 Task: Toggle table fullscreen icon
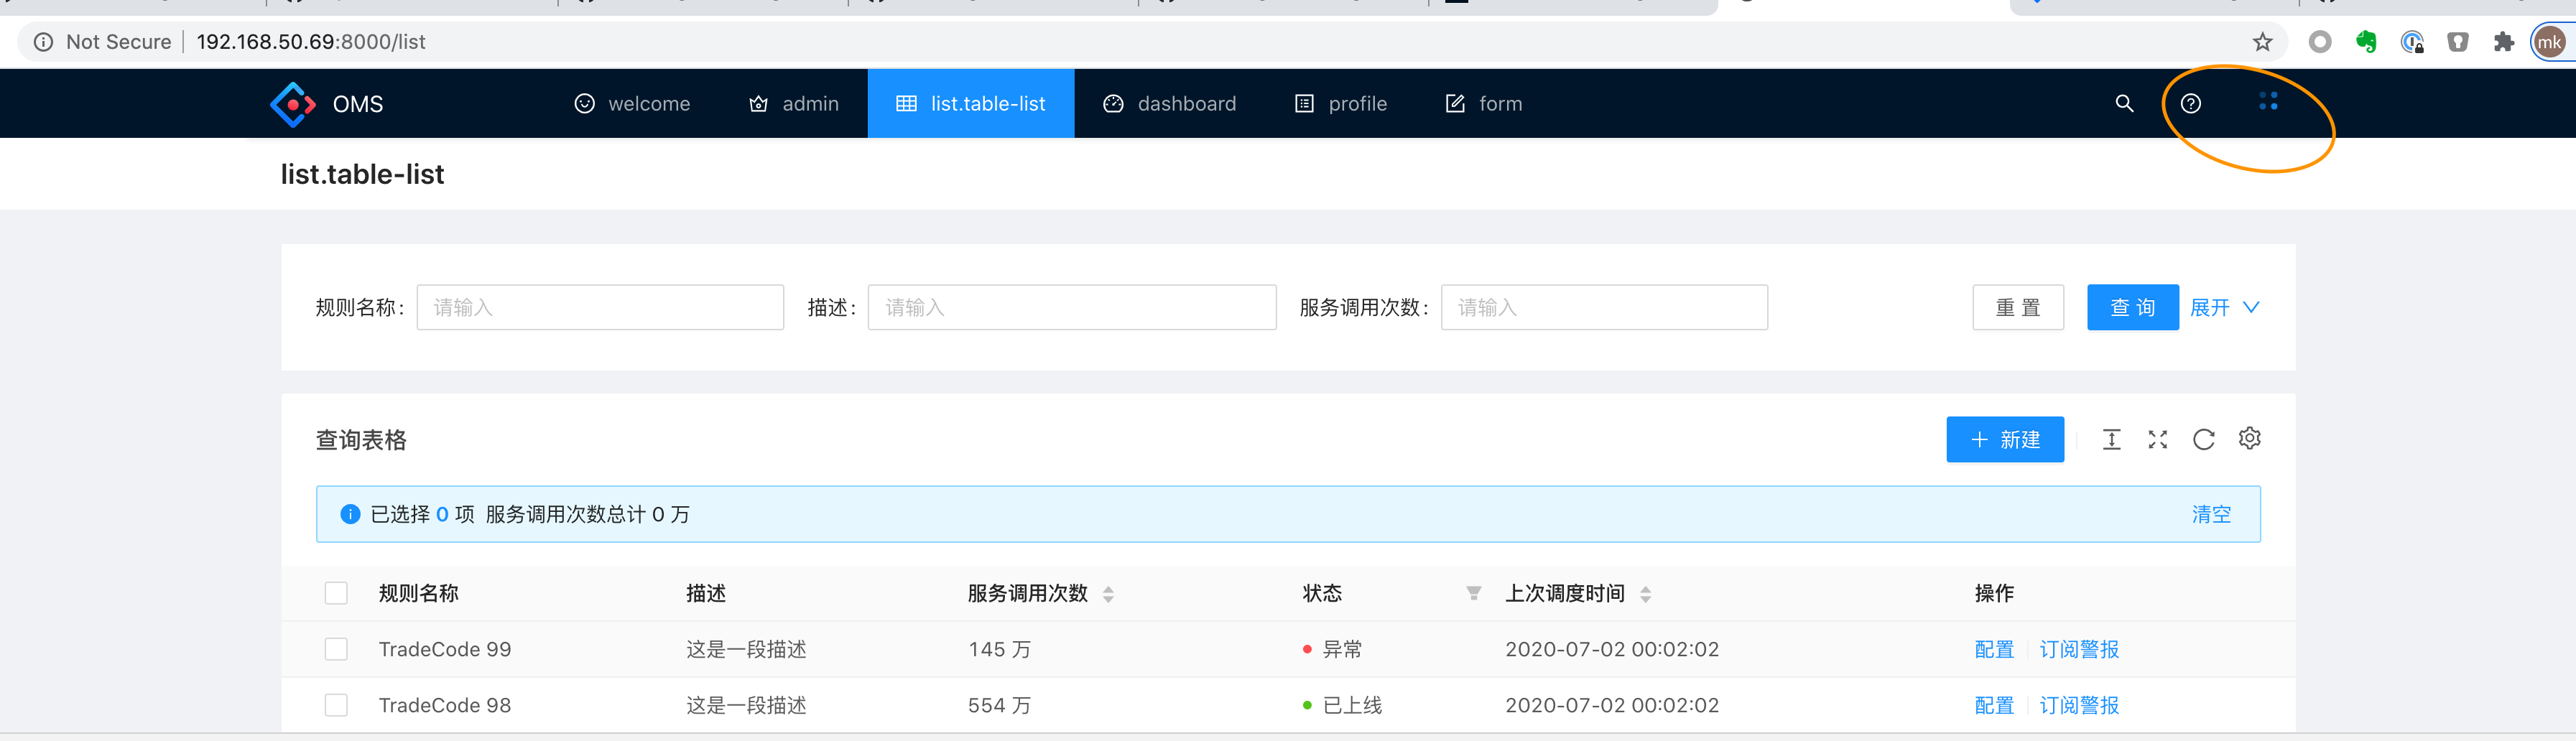2157,439
